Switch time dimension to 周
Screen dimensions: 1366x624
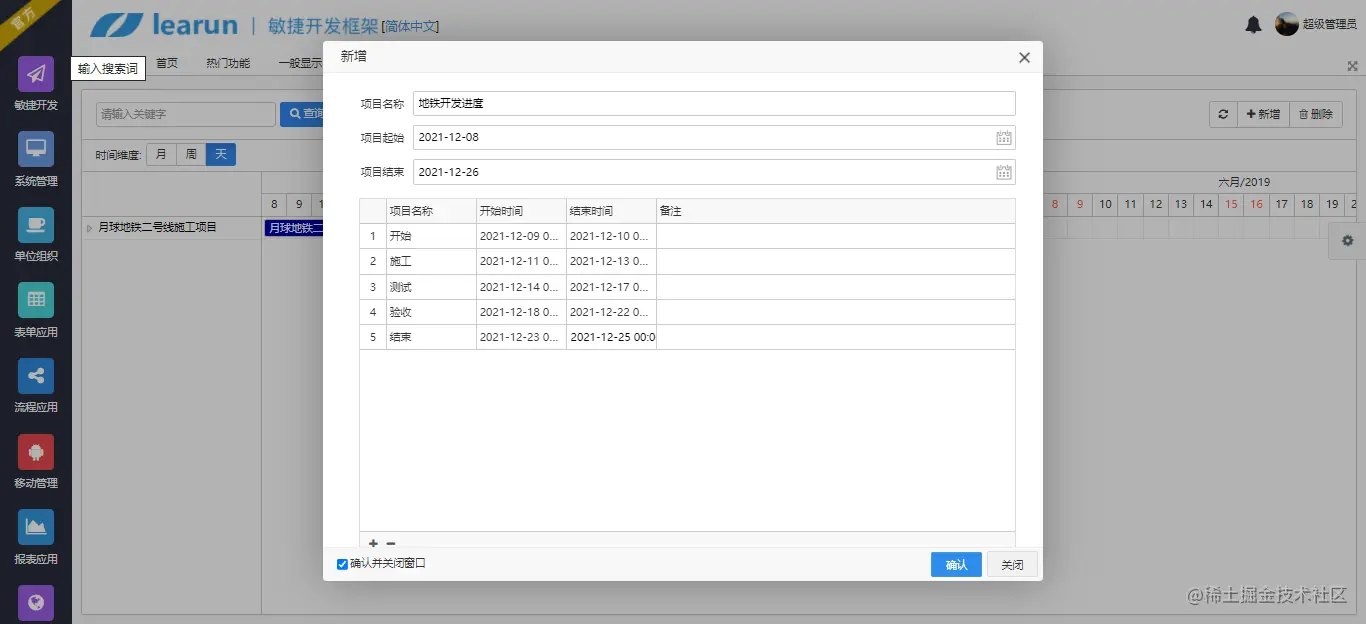(191, 154)
